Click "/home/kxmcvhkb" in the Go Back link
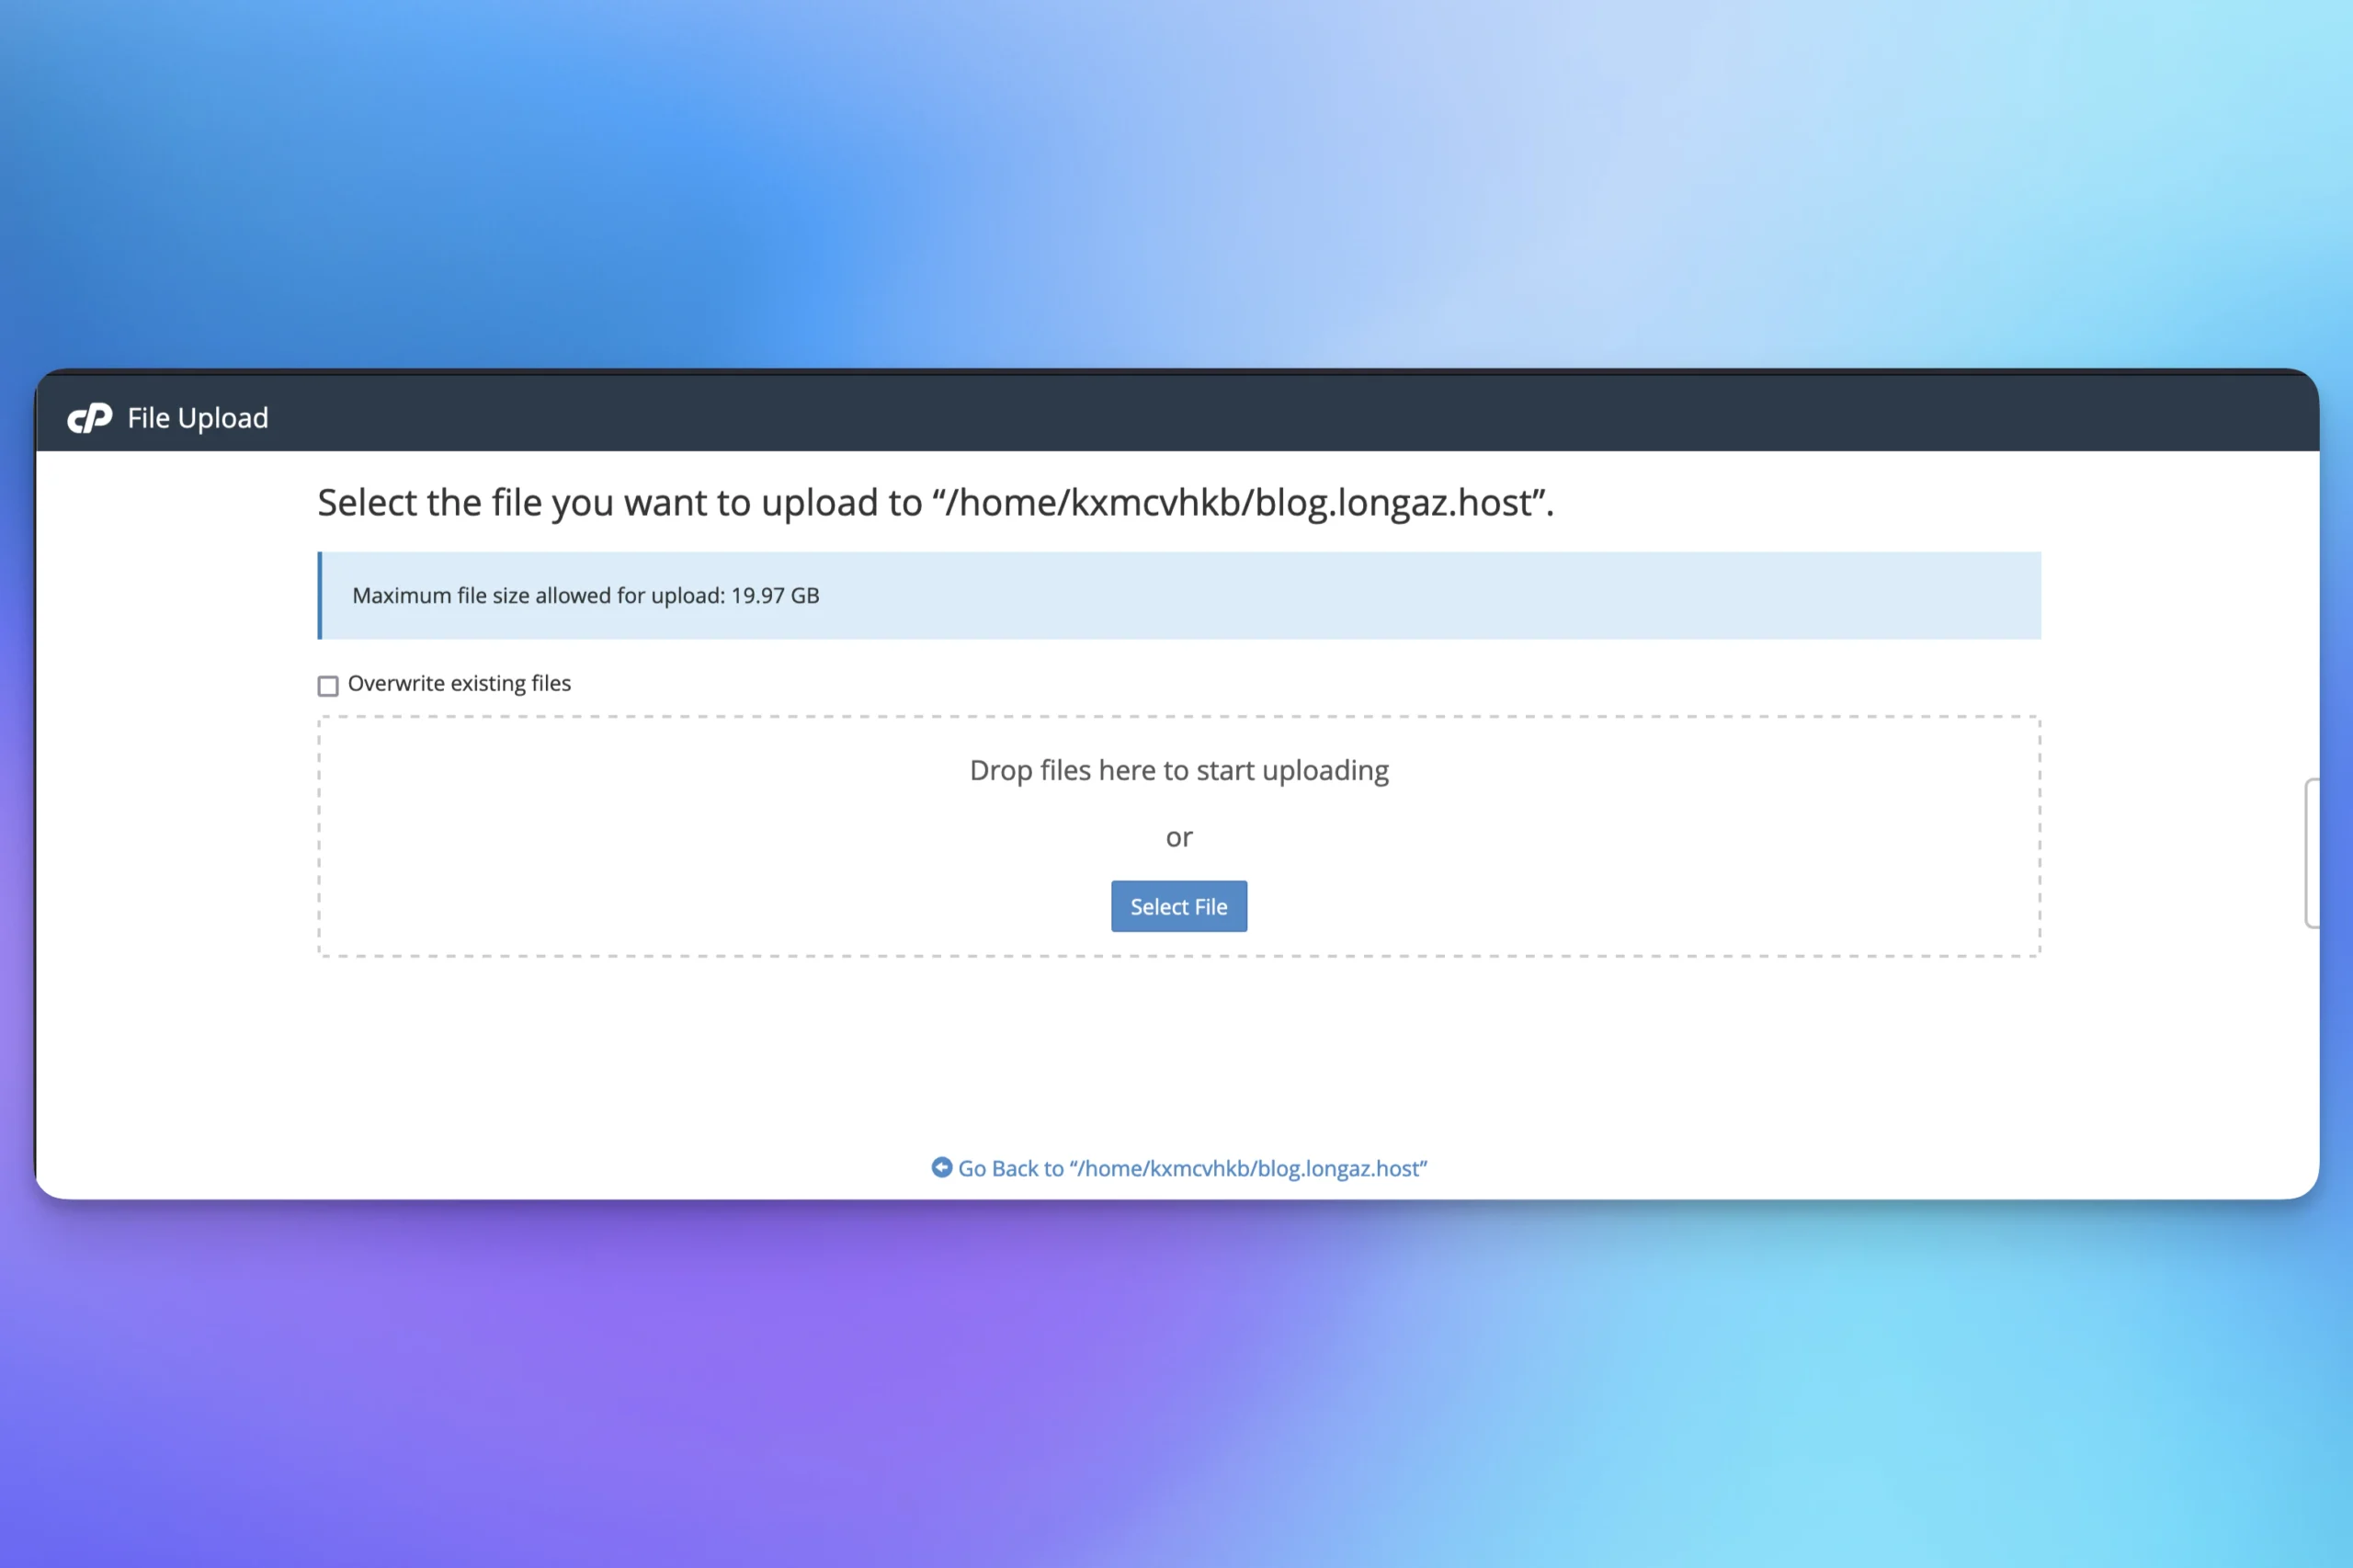The image size is (2353, 1568). coord(1165,1168)
